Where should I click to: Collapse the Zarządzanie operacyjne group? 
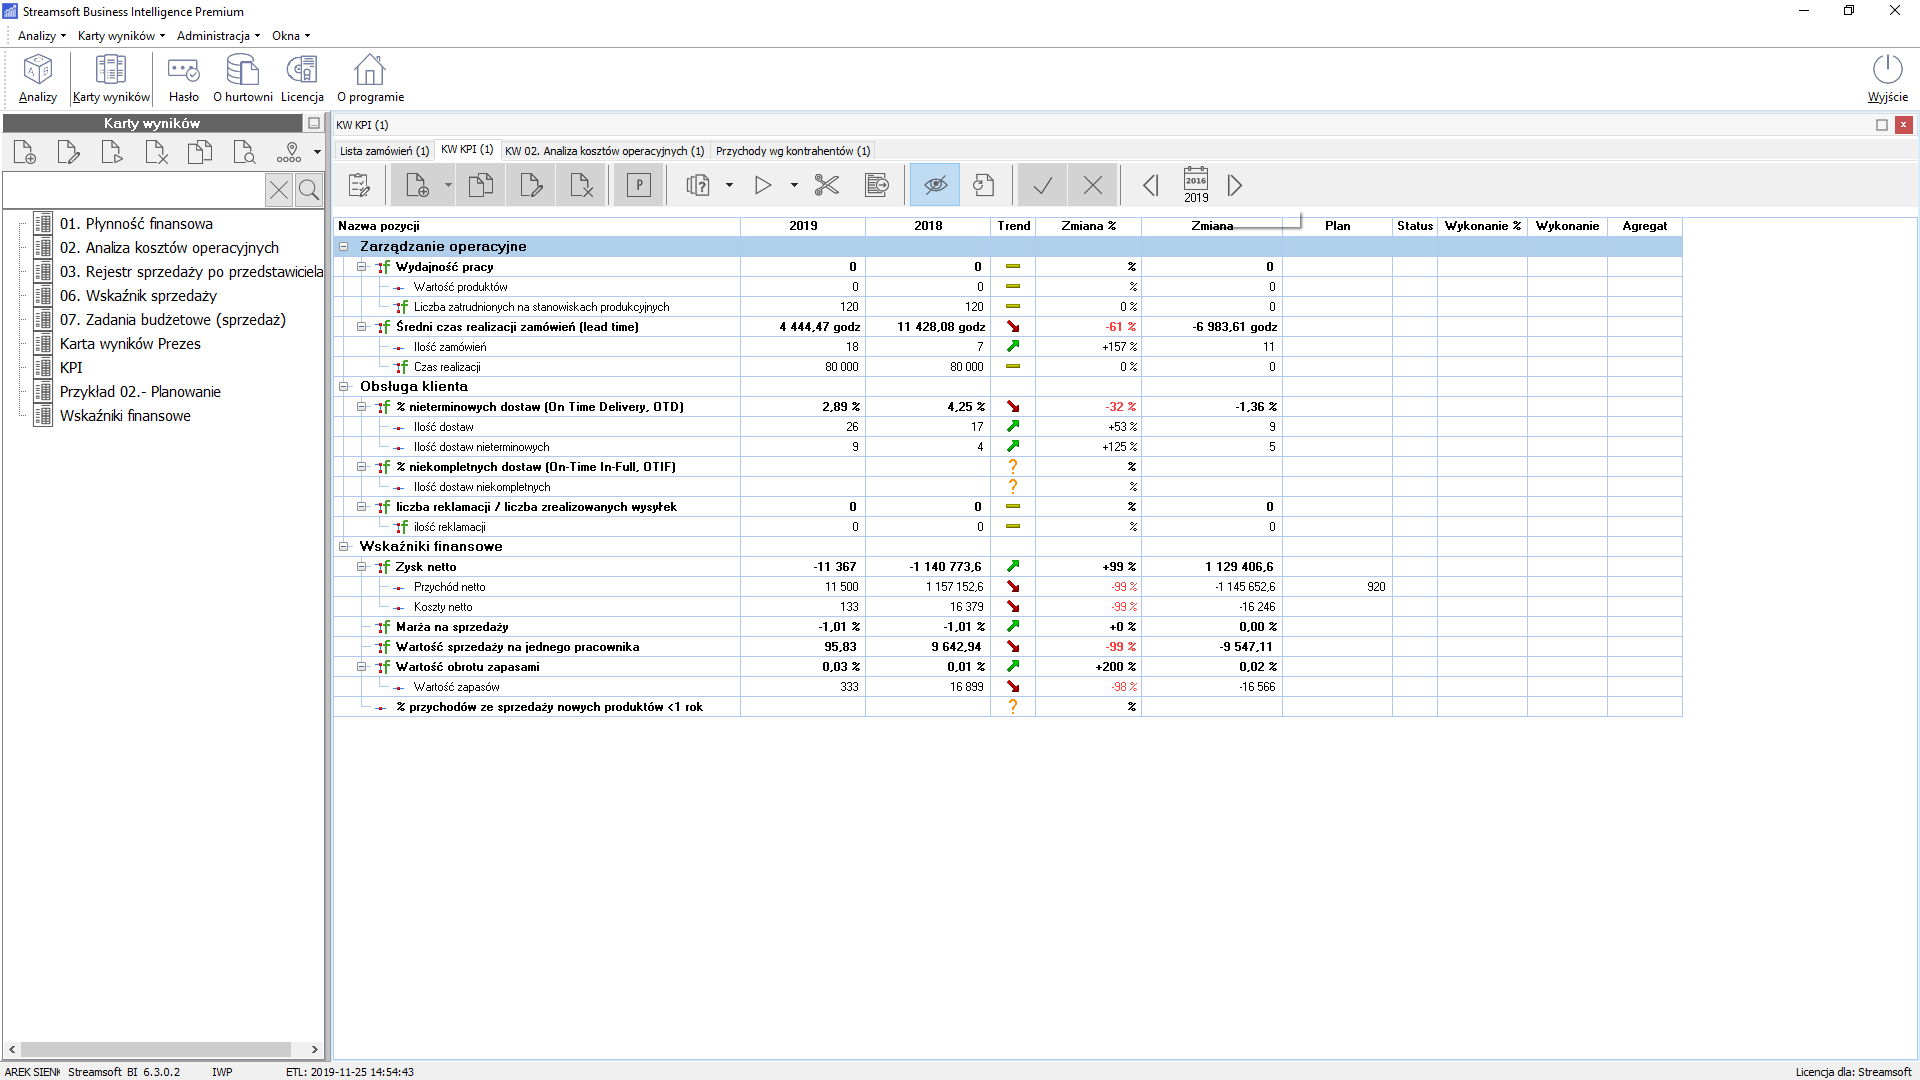click(343, 246)
